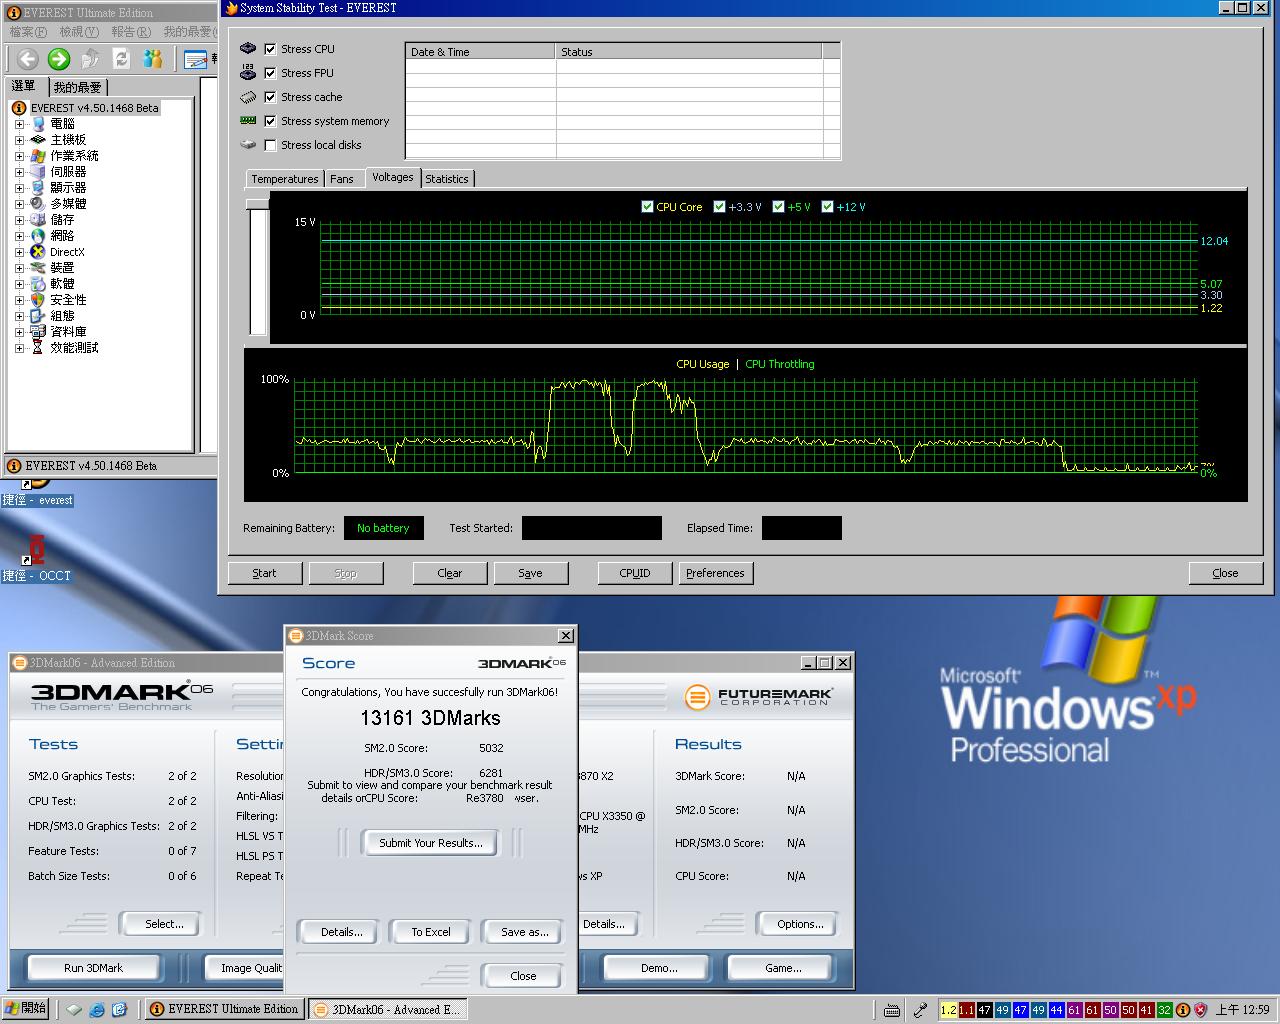1280x1024 pixels.
Task: Click Run 3DMark button
Action: pyautogui.click(x=94, y=968)
